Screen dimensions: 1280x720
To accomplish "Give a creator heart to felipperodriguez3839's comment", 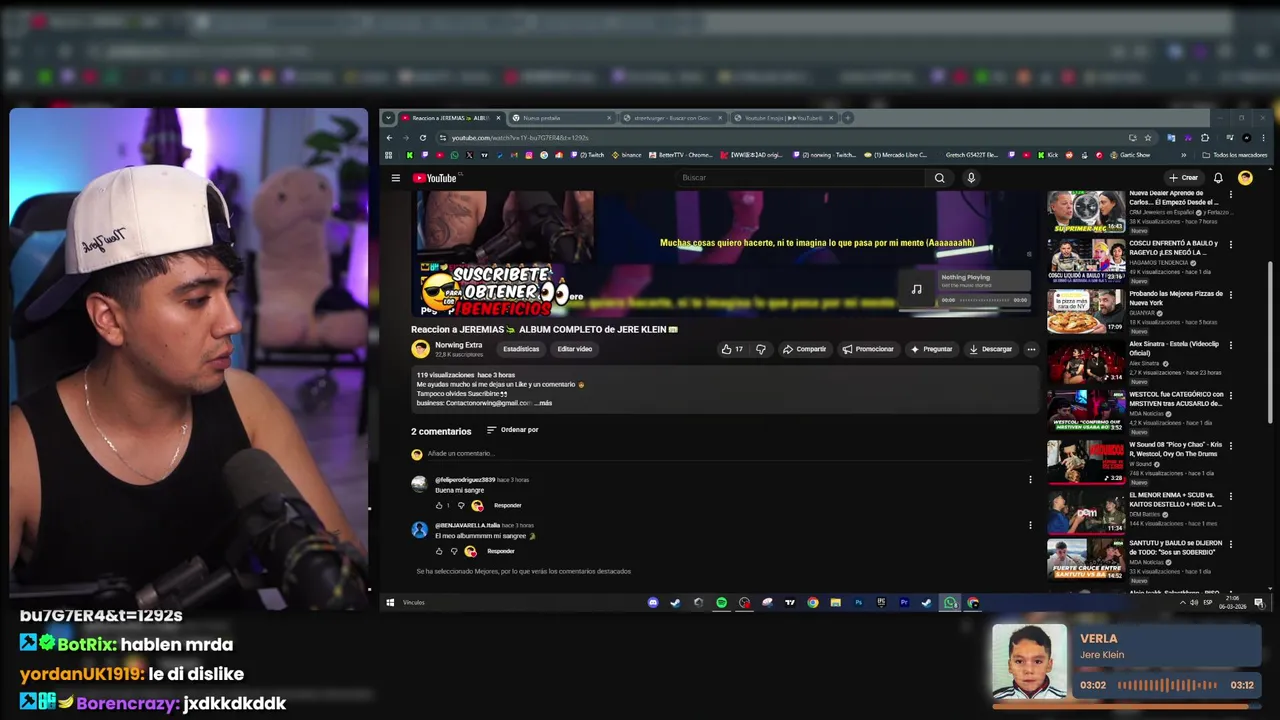I will click(x=477, y=505).
